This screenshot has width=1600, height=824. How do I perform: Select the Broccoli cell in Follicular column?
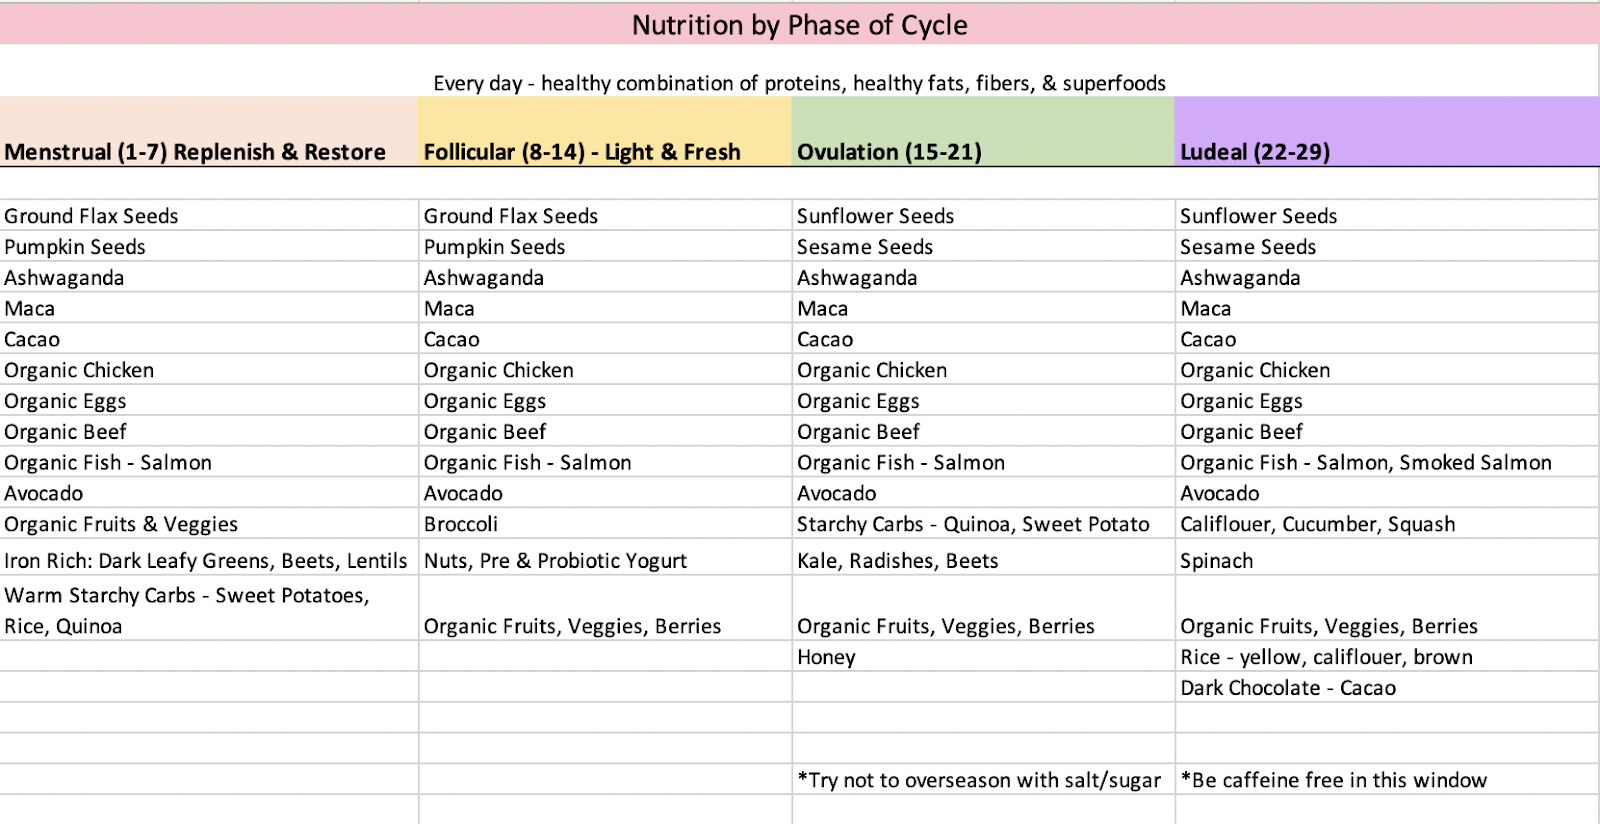(x=605, y=524)
